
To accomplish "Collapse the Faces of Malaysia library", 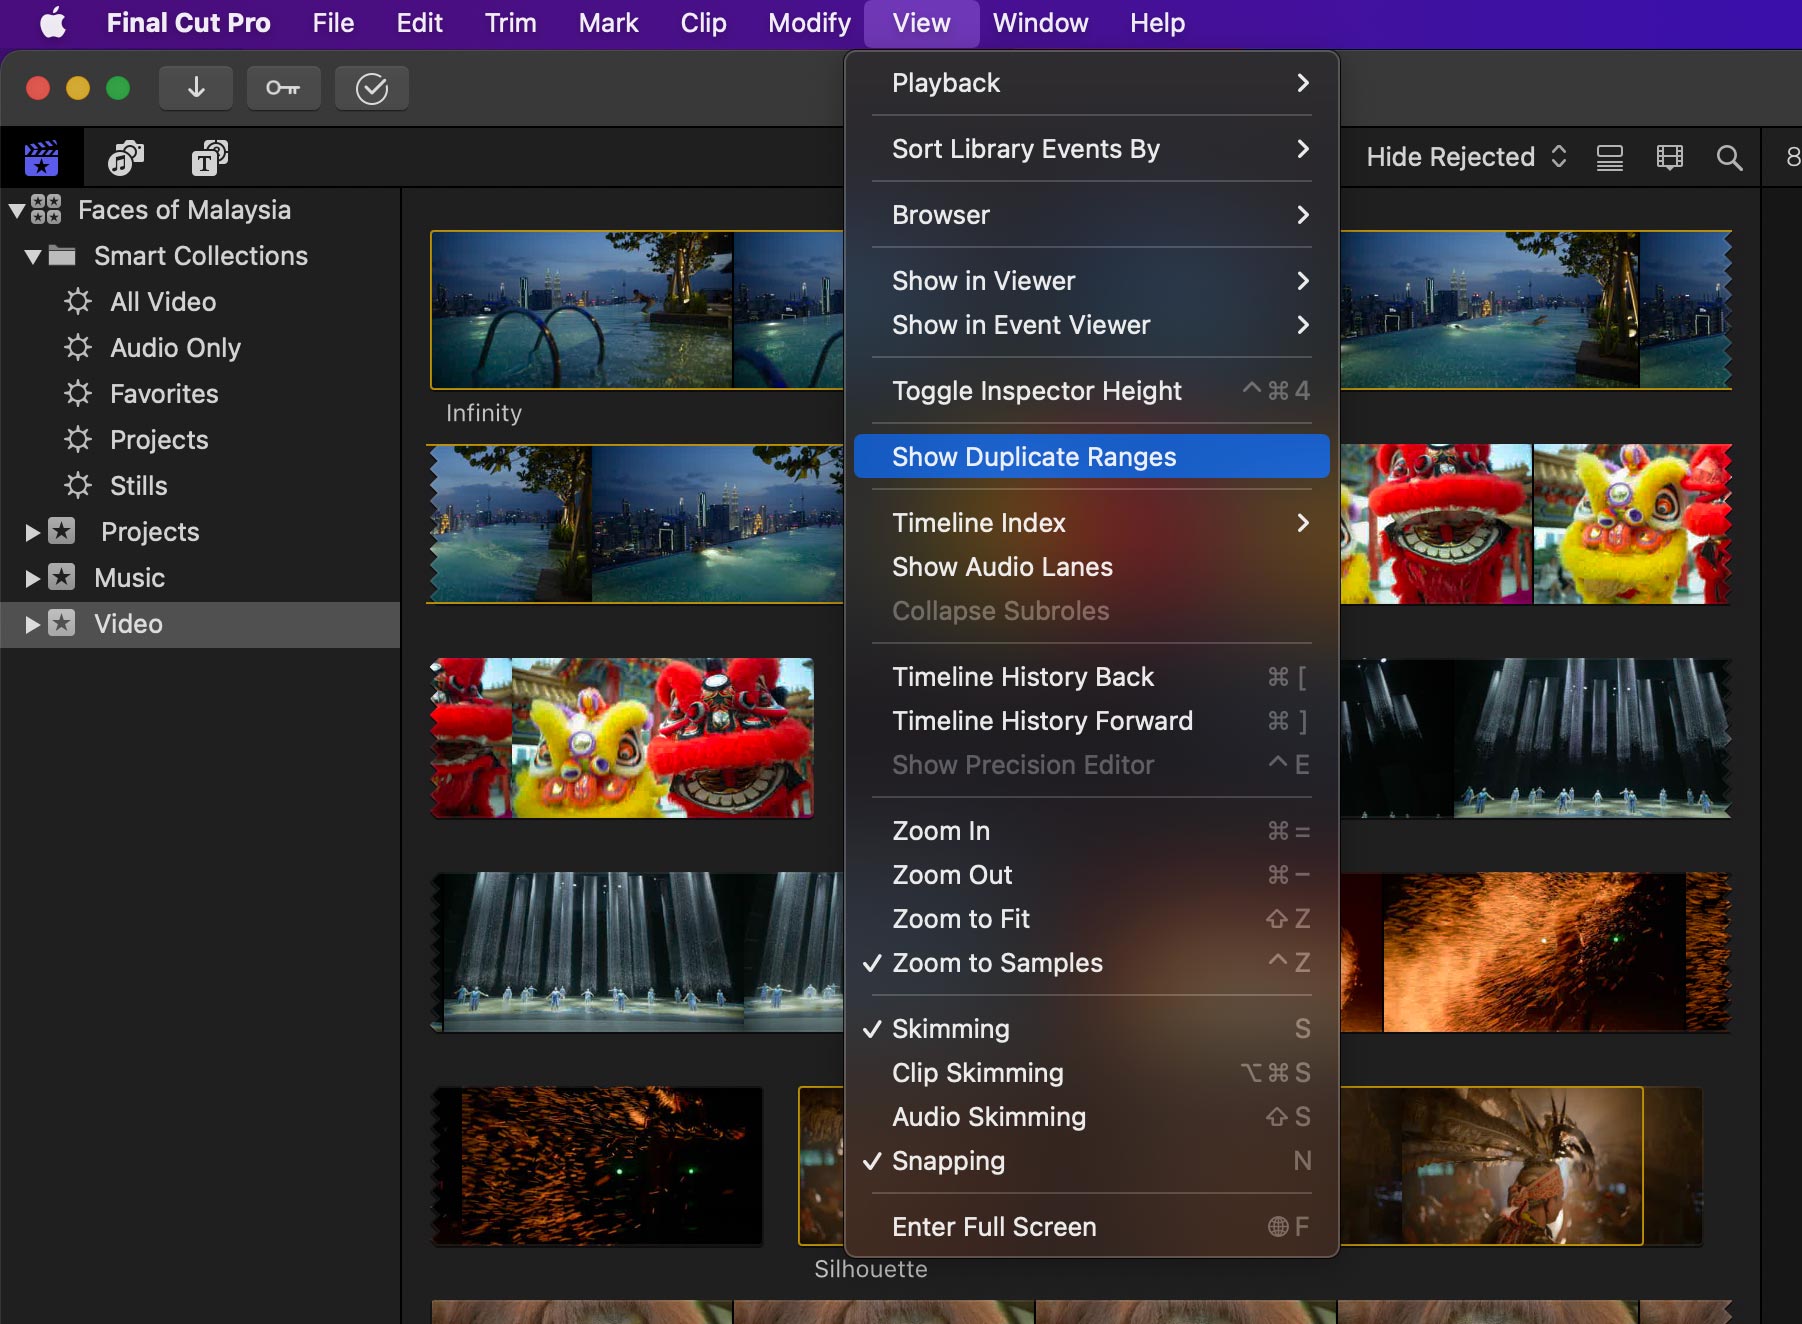I will (x=17, y=211).
